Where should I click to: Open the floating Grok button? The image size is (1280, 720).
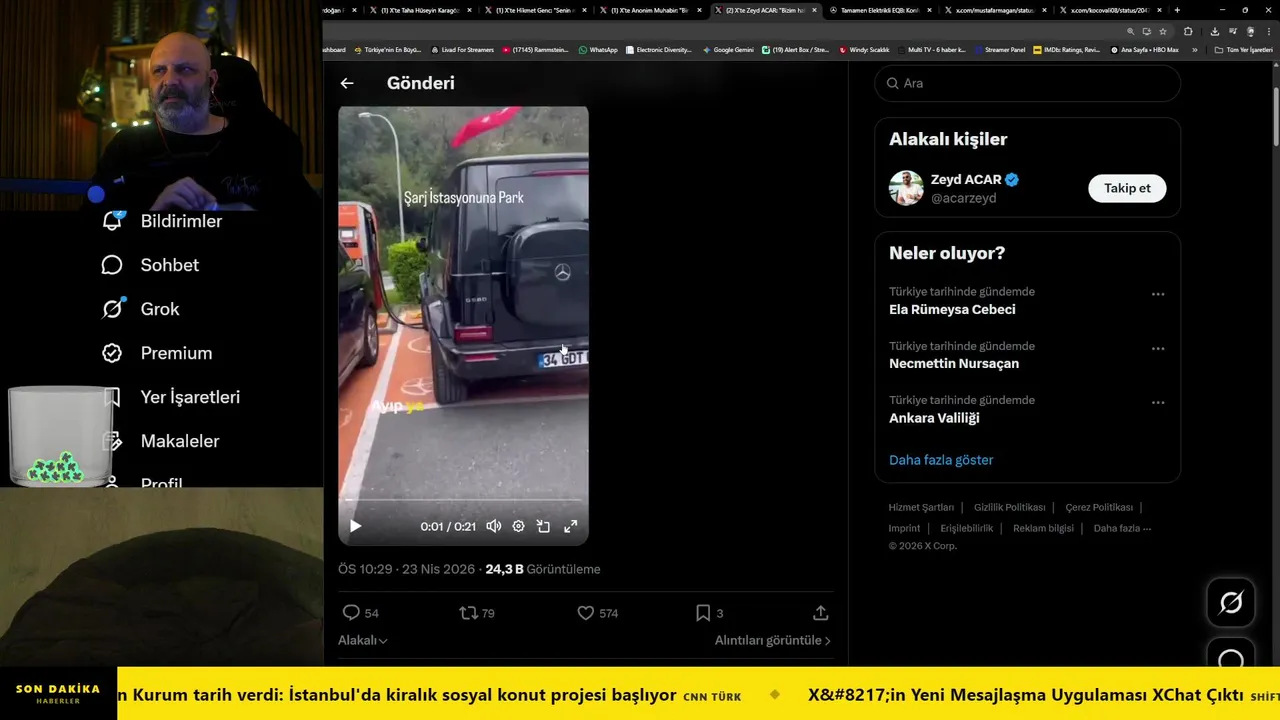[1231, 602]
